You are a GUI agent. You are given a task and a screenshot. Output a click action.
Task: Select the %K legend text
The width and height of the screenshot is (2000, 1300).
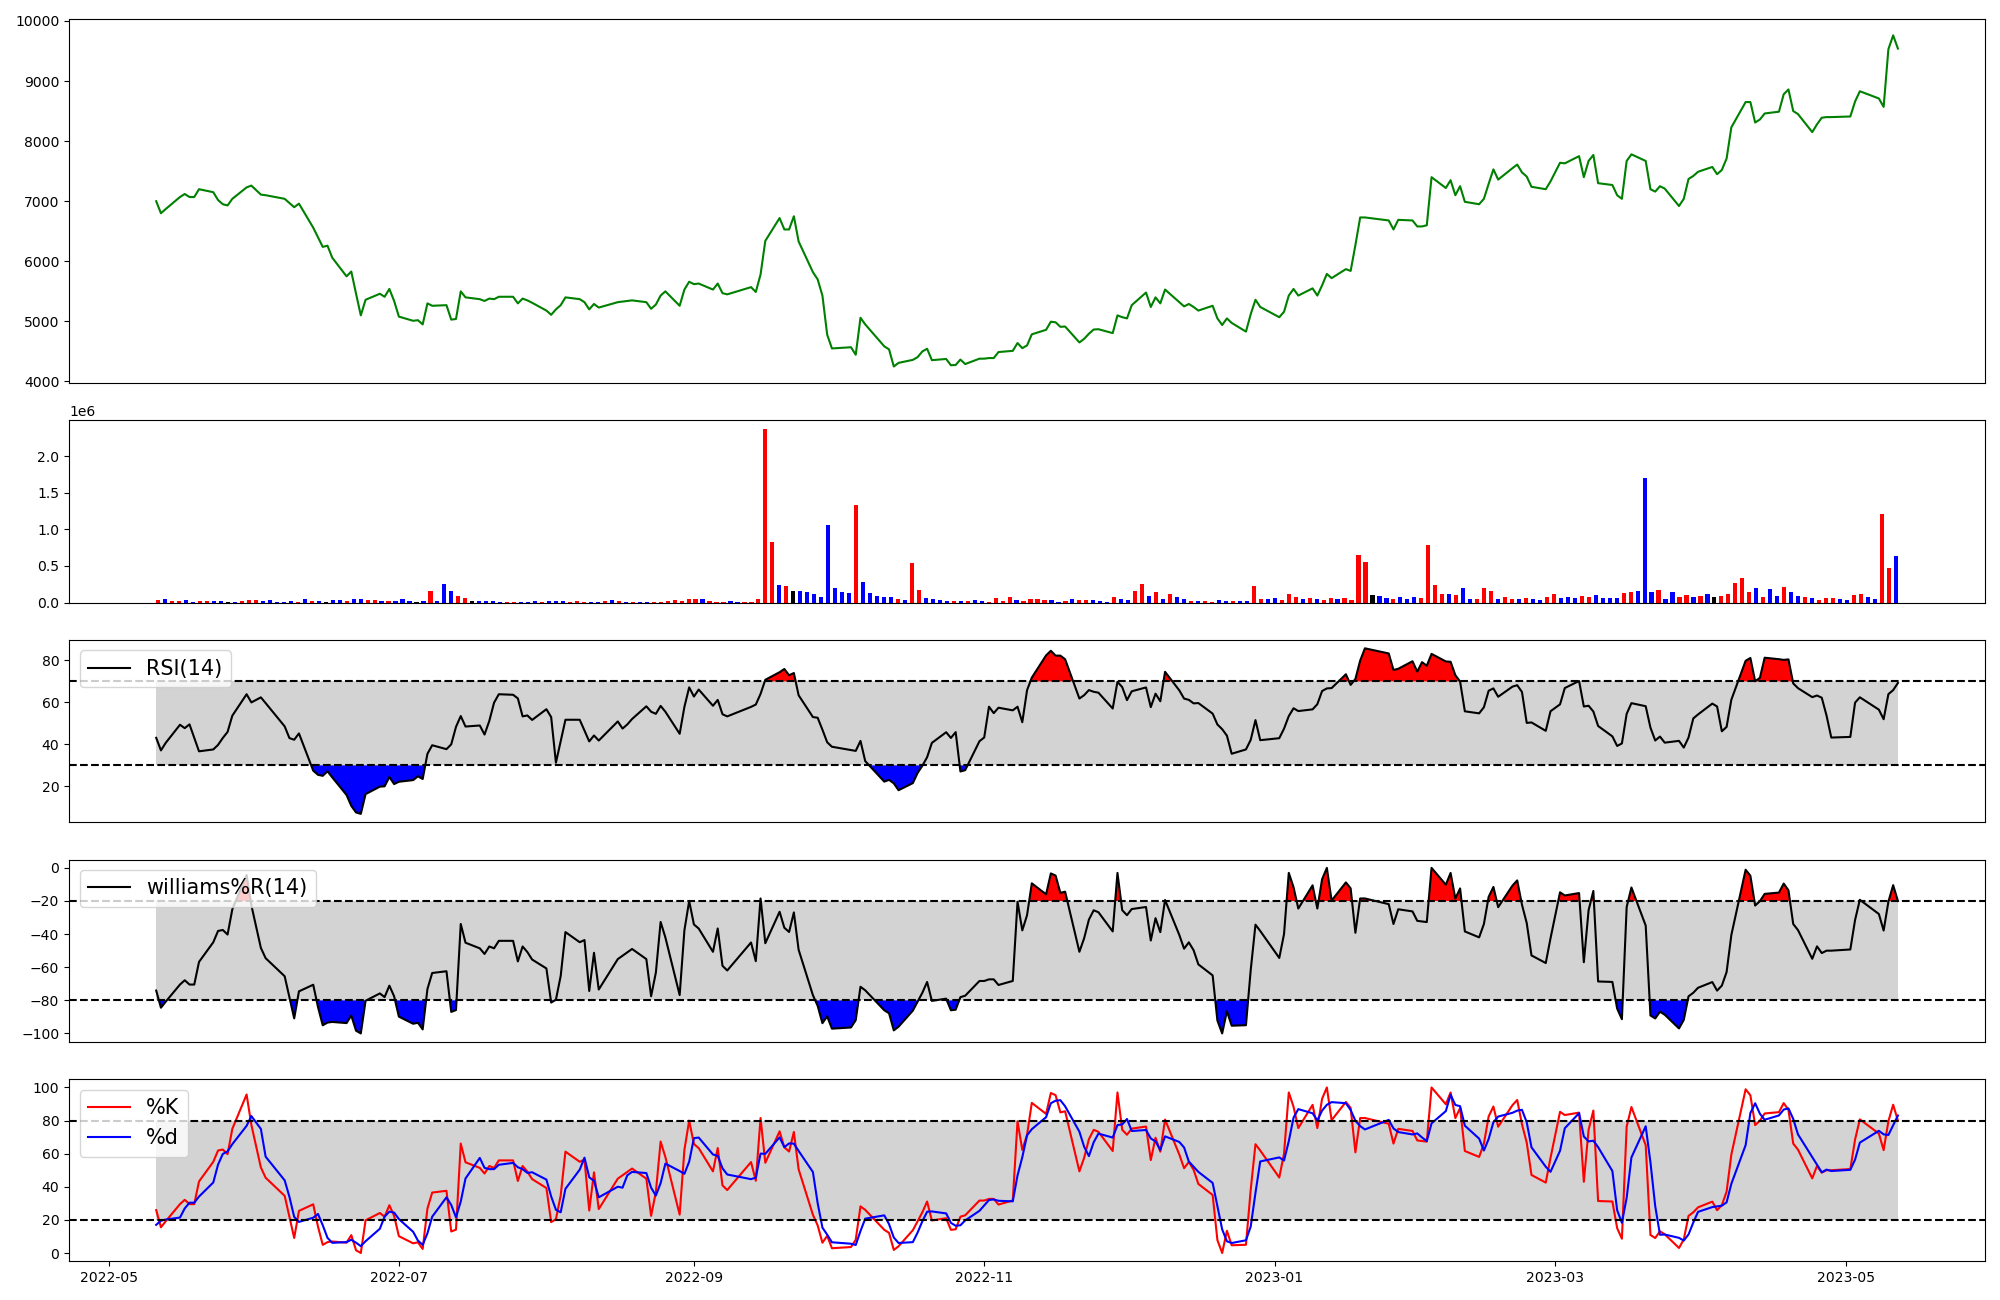click(162, 1107)
